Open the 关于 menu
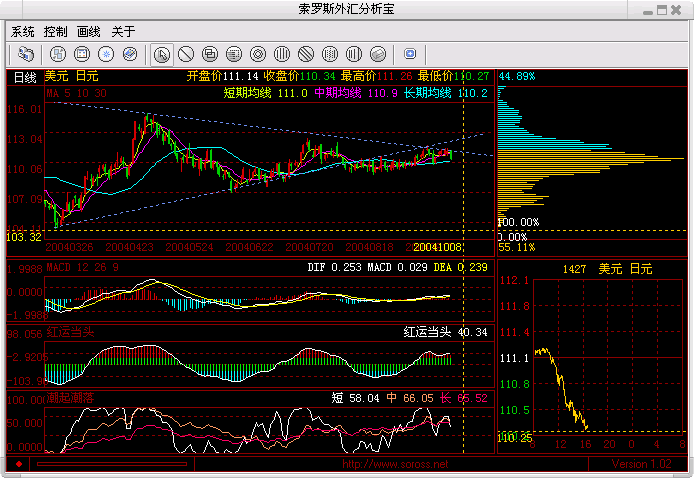 (x=123, y=31)
